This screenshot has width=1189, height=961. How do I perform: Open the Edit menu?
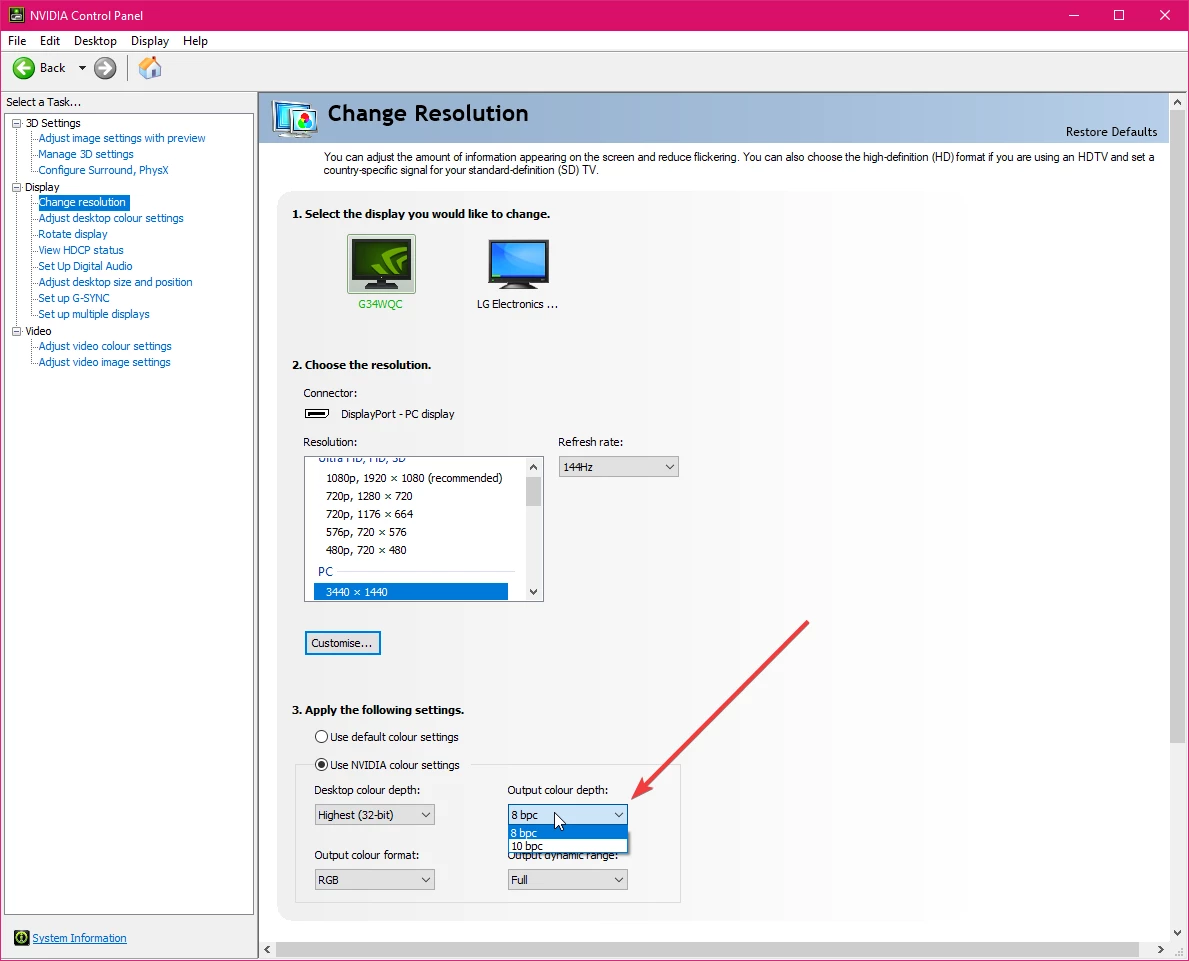click(x=50, y=41)
